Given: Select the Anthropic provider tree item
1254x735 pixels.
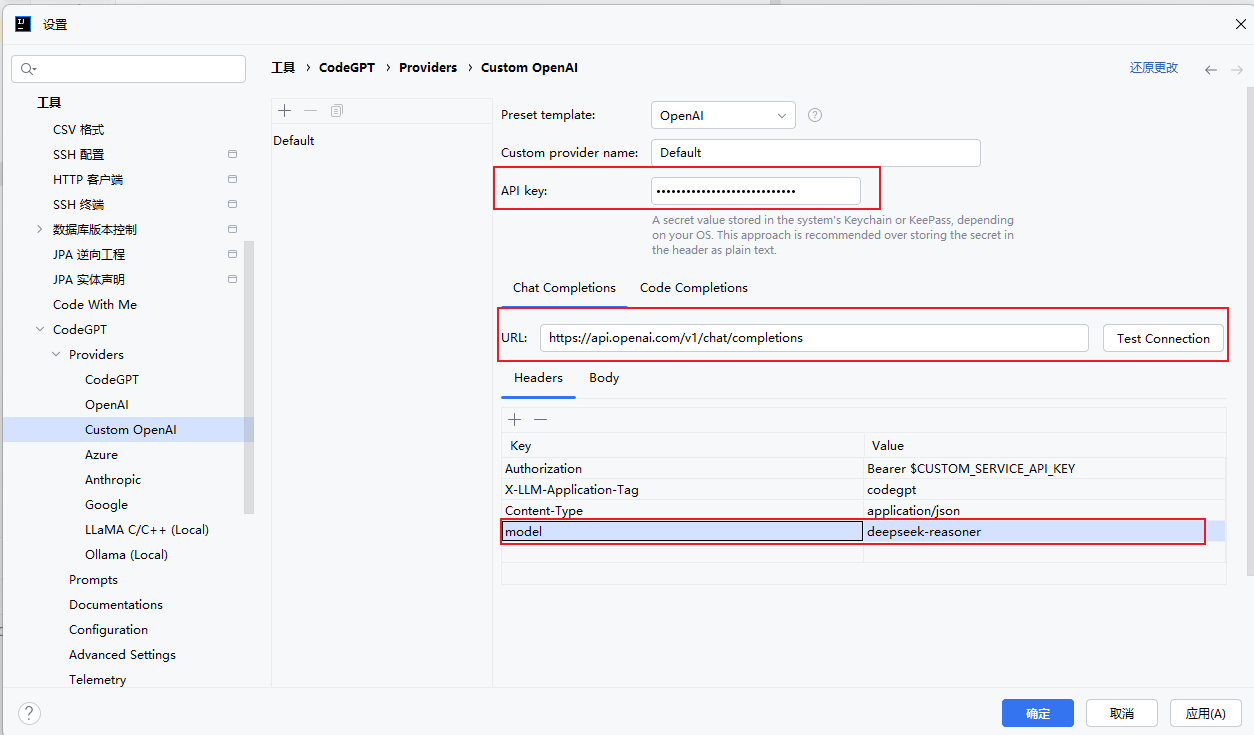Looking at the screenshot, I should coord(113,480).
